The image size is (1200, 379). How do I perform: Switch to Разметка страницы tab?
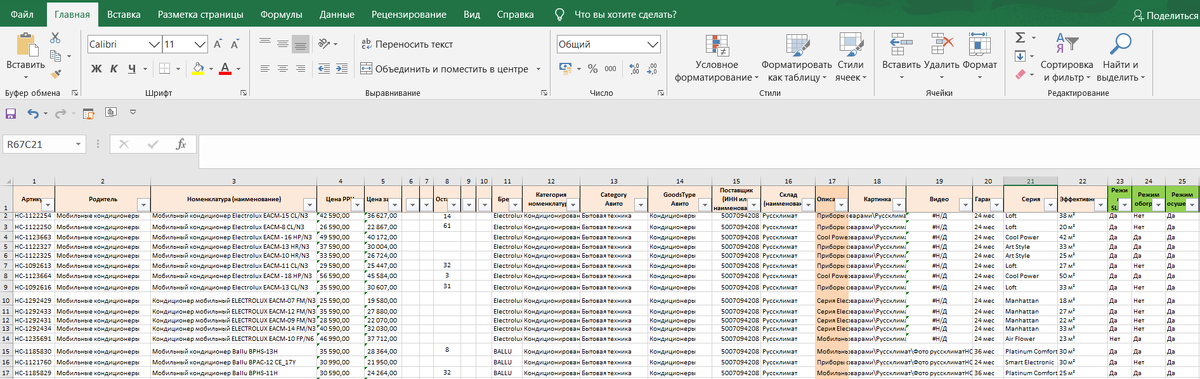(x=199, y=16)
